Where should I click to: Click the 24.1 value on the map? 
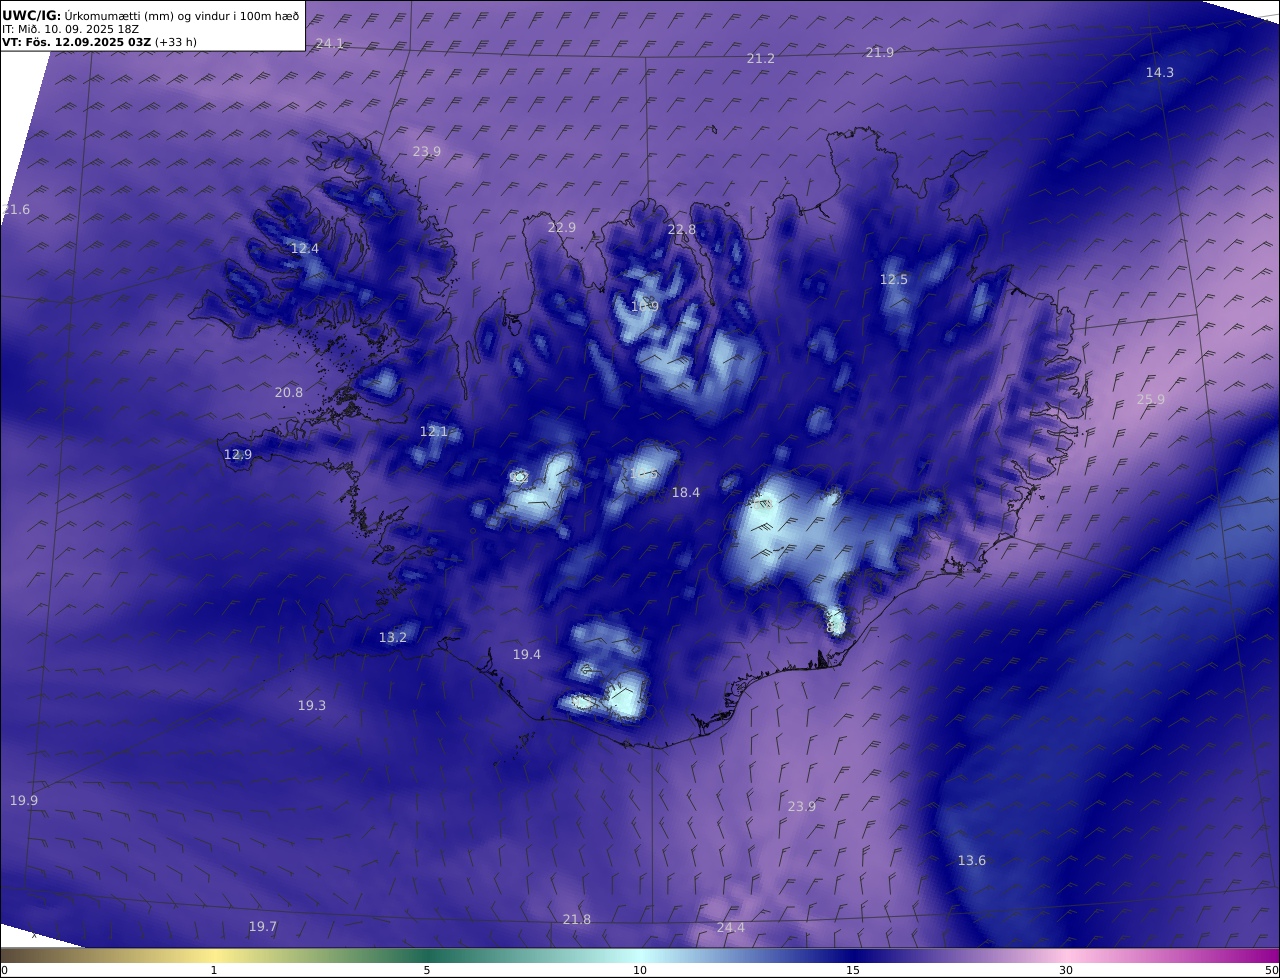(330, 44)
